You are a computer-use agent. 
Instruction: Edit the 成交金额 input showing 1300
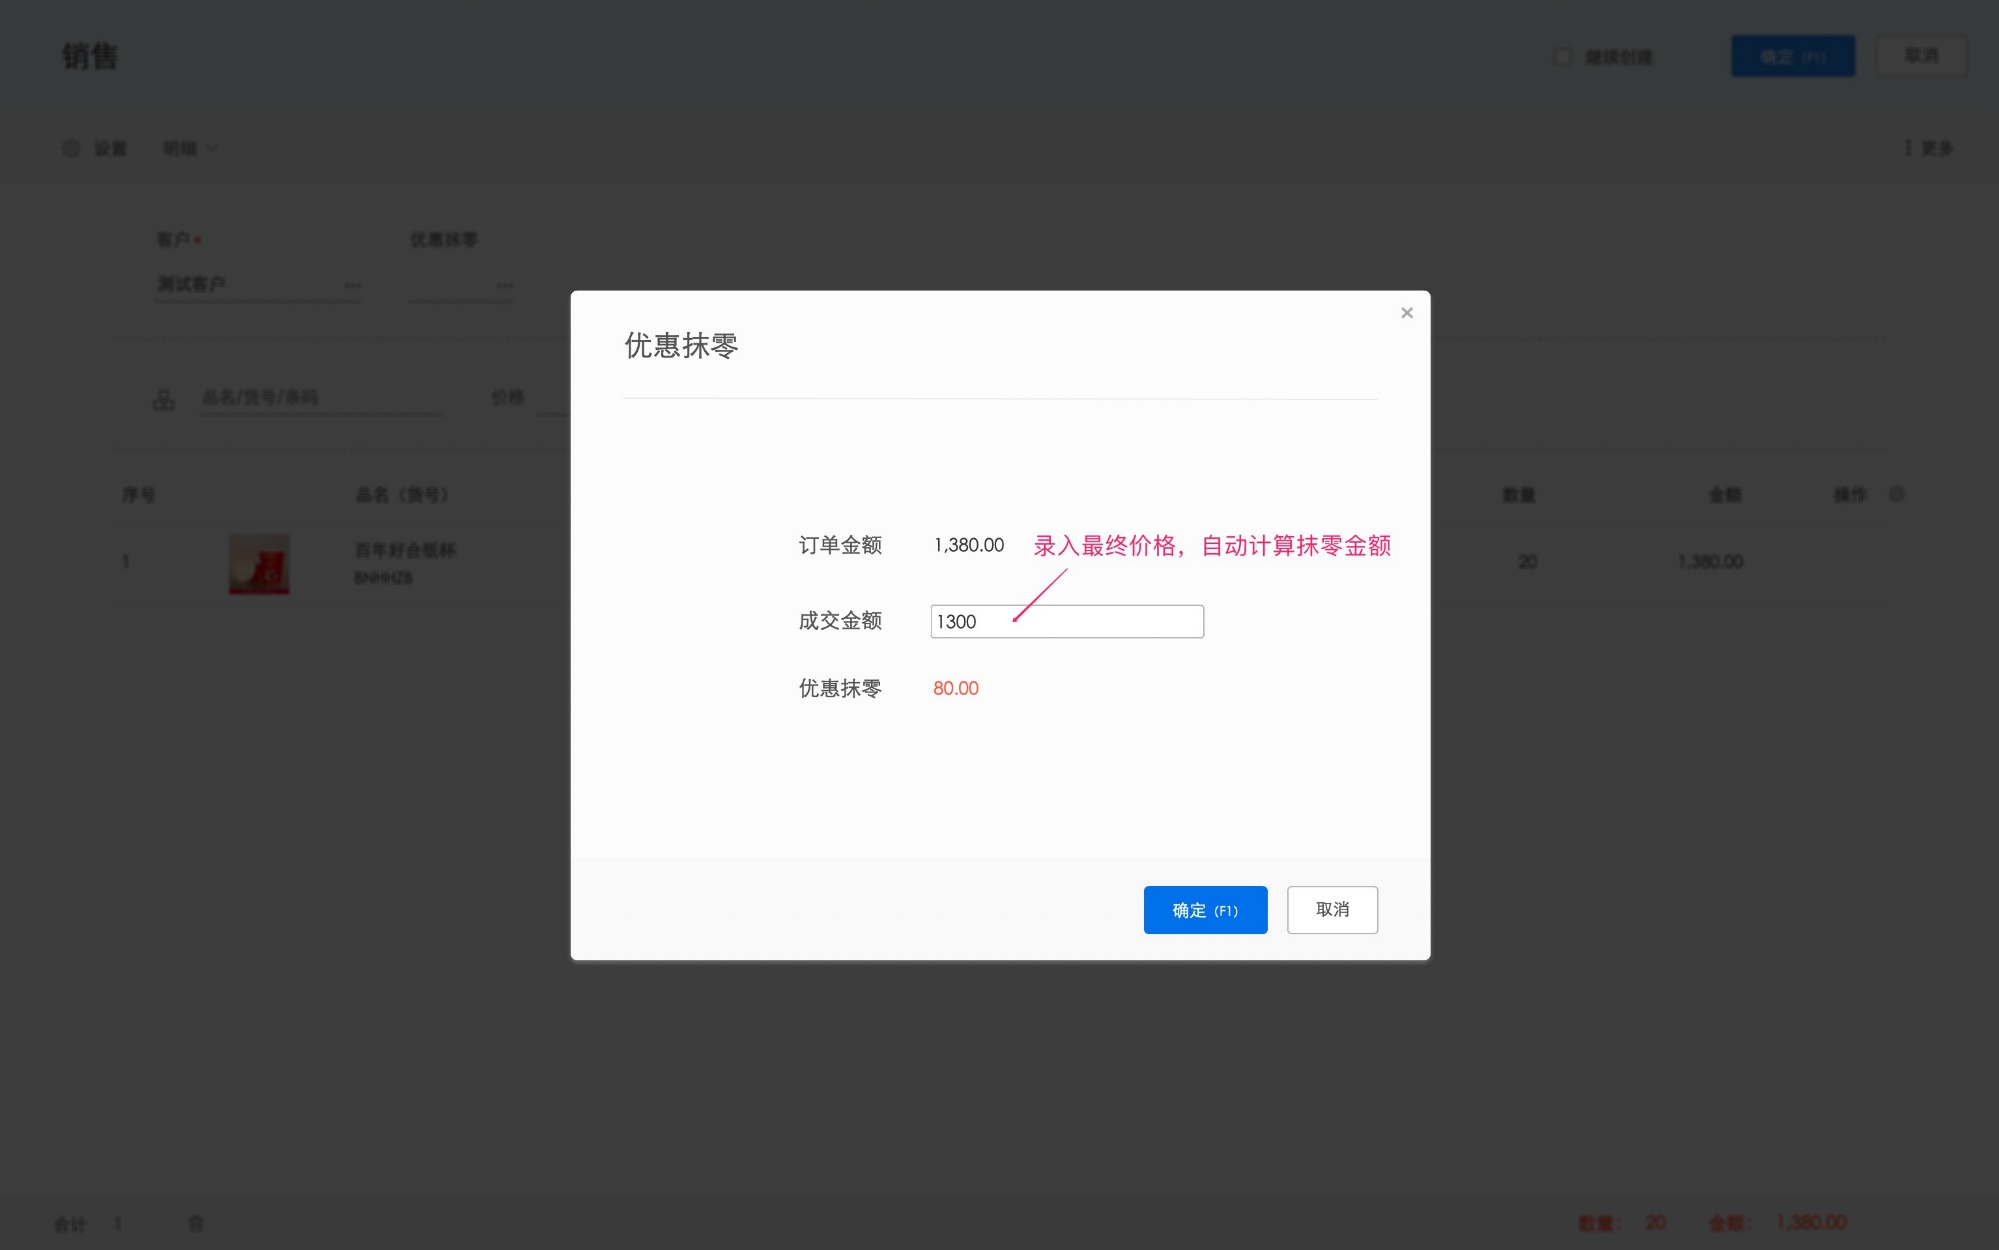1066,621
